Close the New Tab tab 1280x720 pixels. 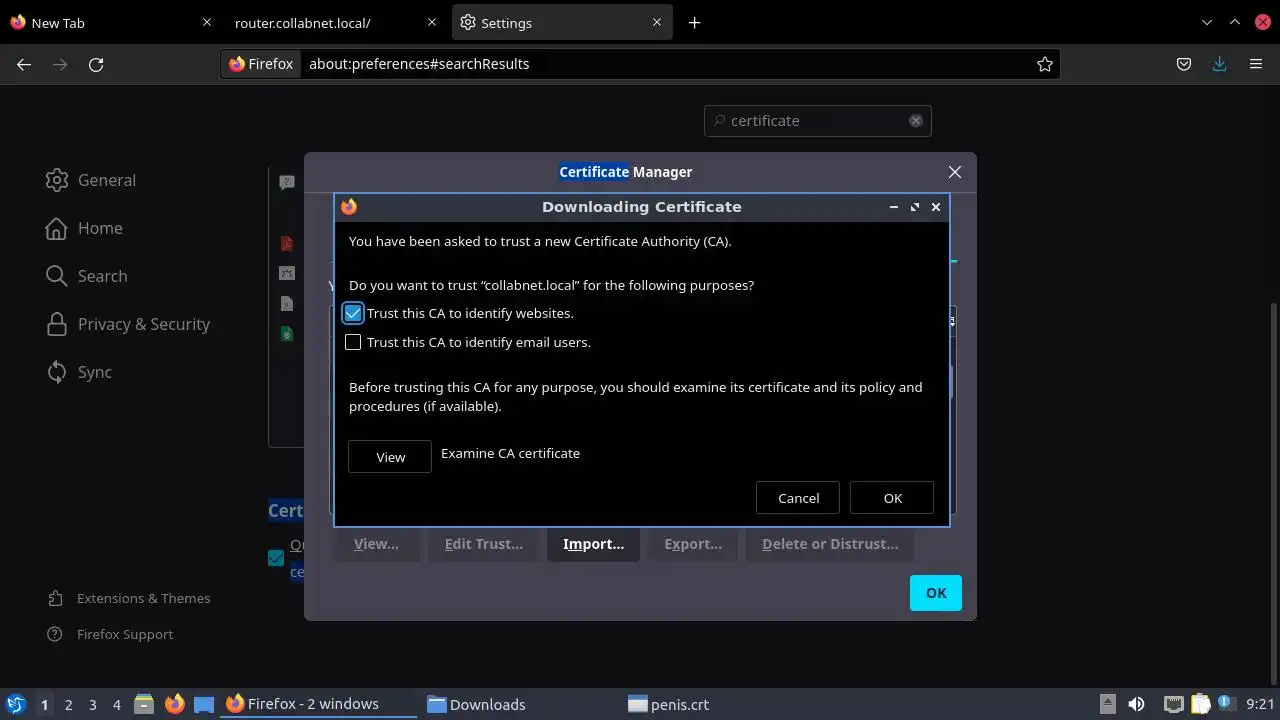tap(207, 22)
